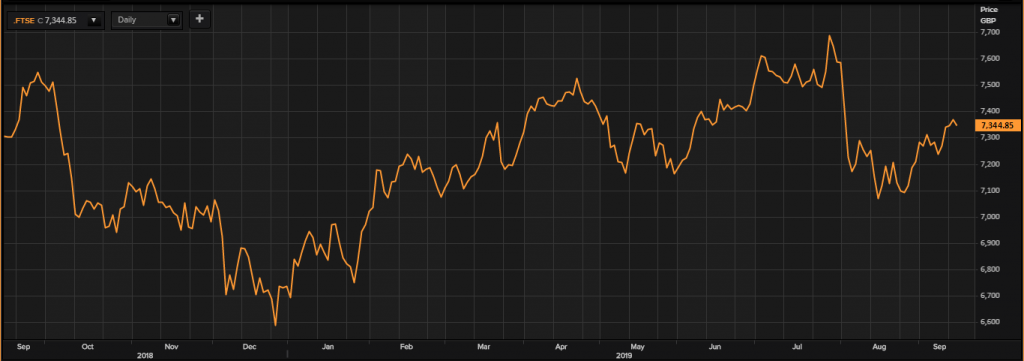
Task: Click the .FTSE symbol label
Action: [x=24, y=20]
